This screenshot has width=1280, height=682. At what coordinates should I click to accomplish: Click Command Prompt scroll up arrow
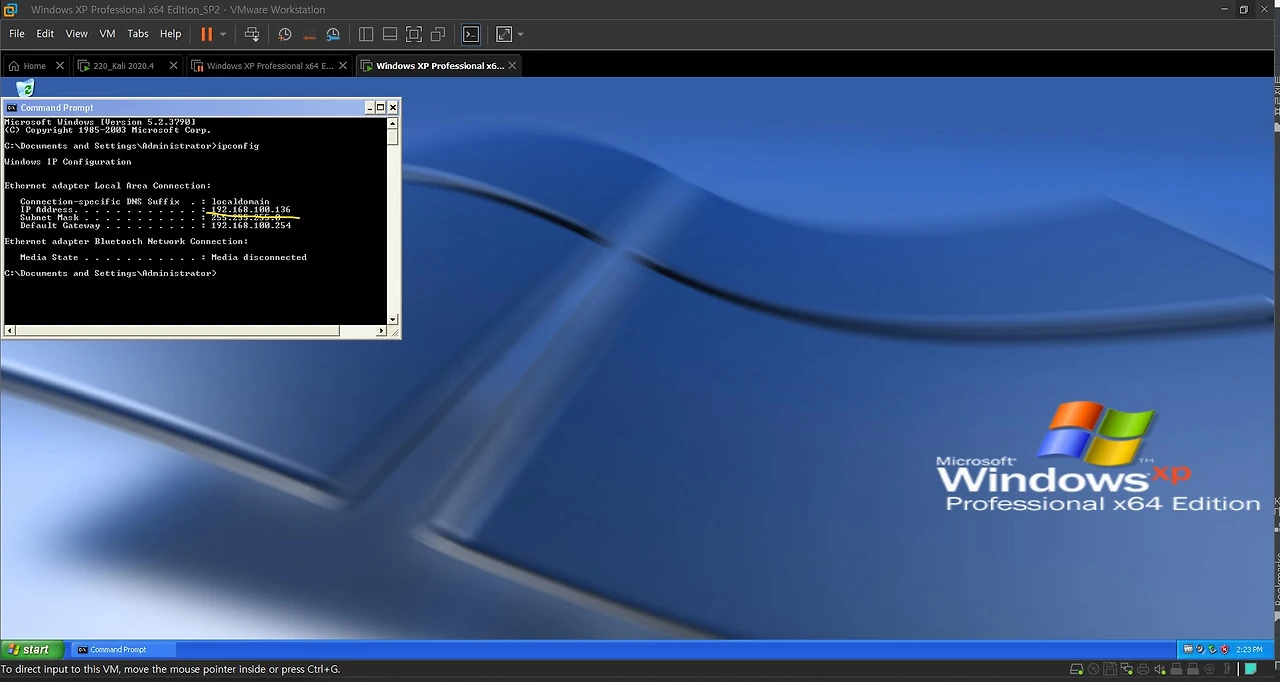393,122
